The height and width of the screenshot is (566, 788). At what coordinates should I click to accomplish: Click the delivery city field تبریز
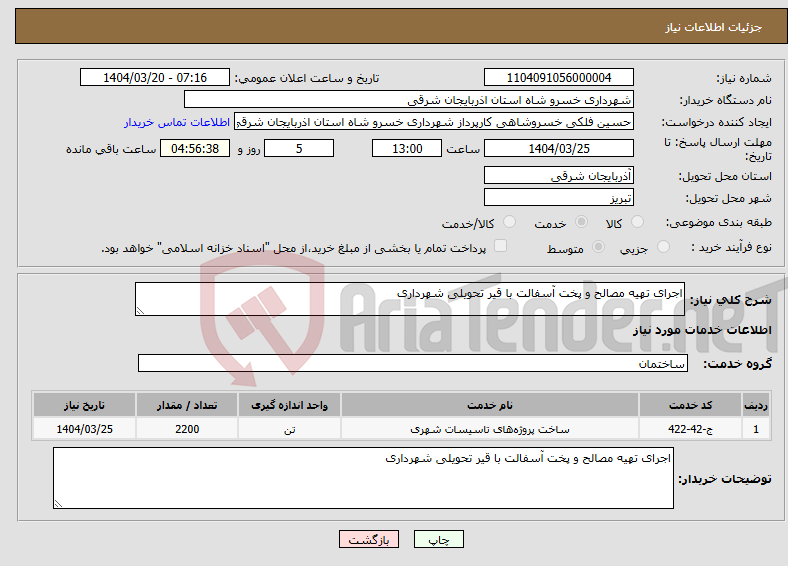(x=558, y=197)
